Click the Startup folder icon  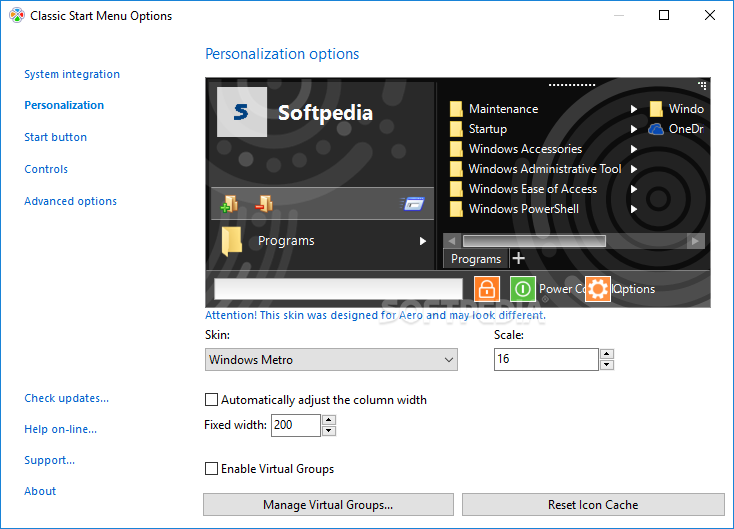456,129
